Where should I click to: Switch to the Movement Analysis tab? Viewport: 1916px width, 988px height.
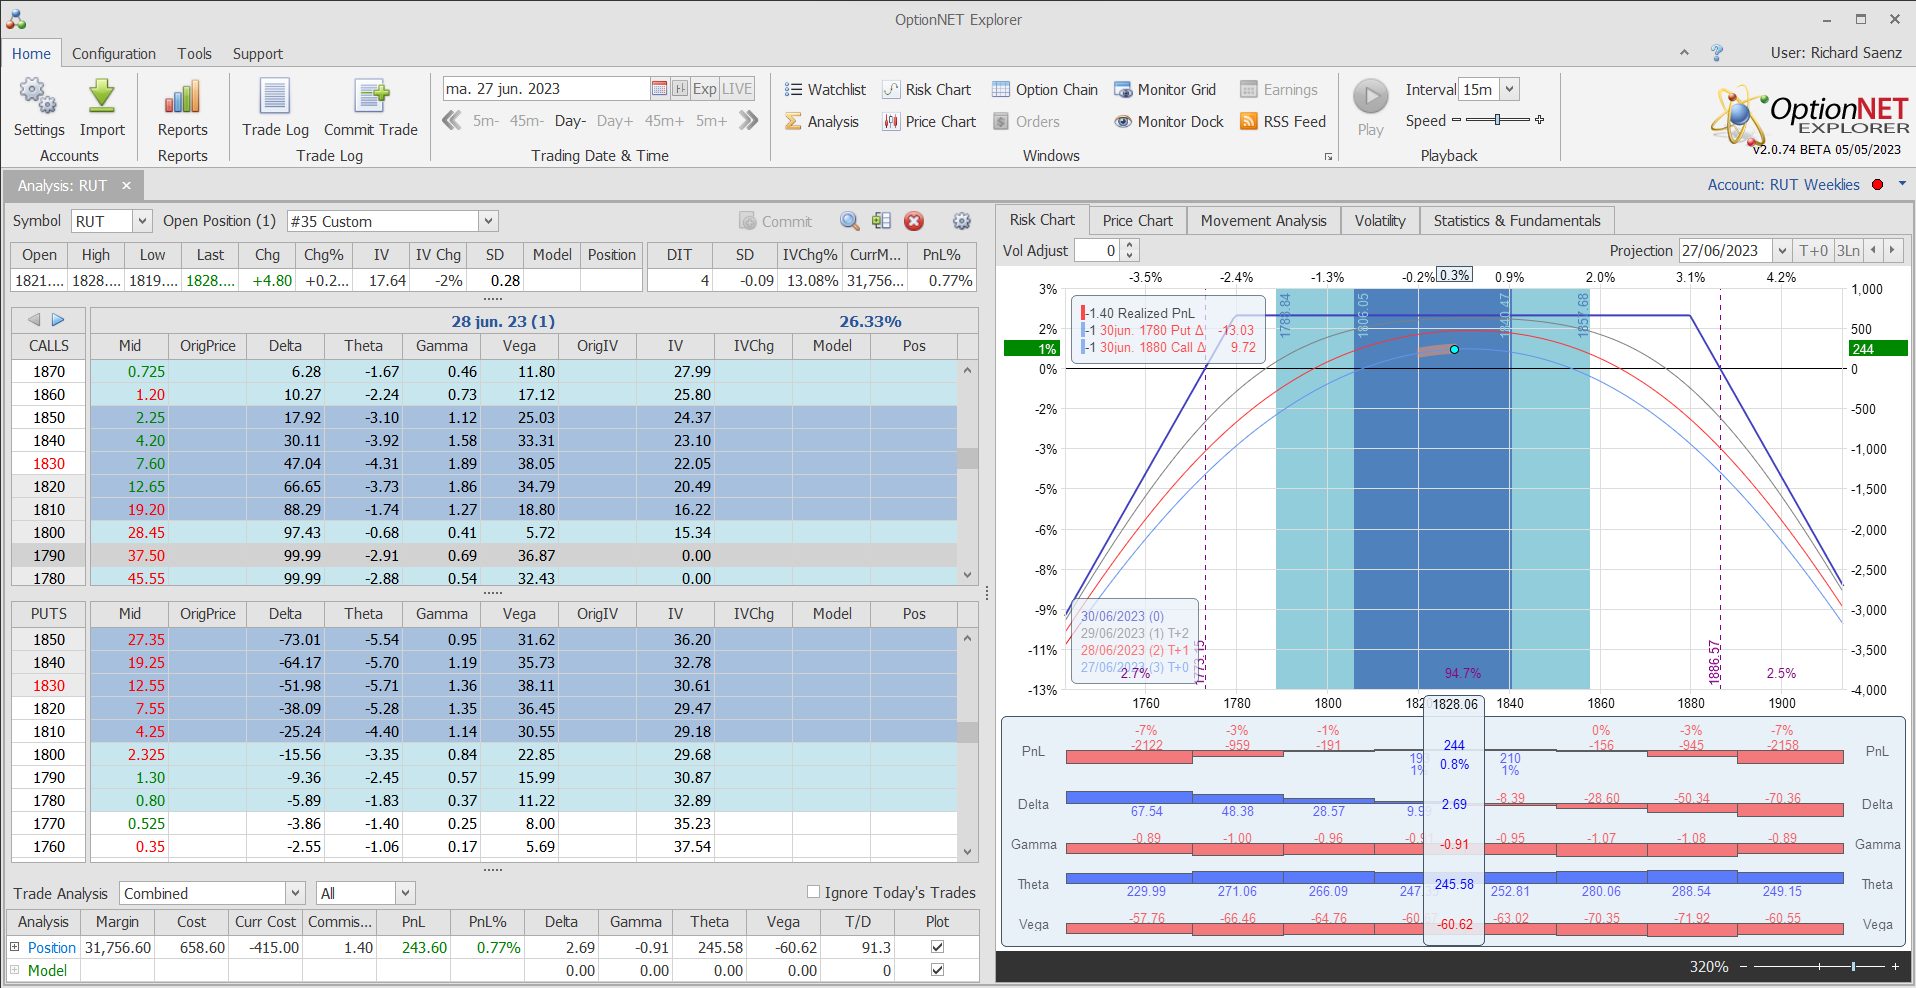(1263, 221)
